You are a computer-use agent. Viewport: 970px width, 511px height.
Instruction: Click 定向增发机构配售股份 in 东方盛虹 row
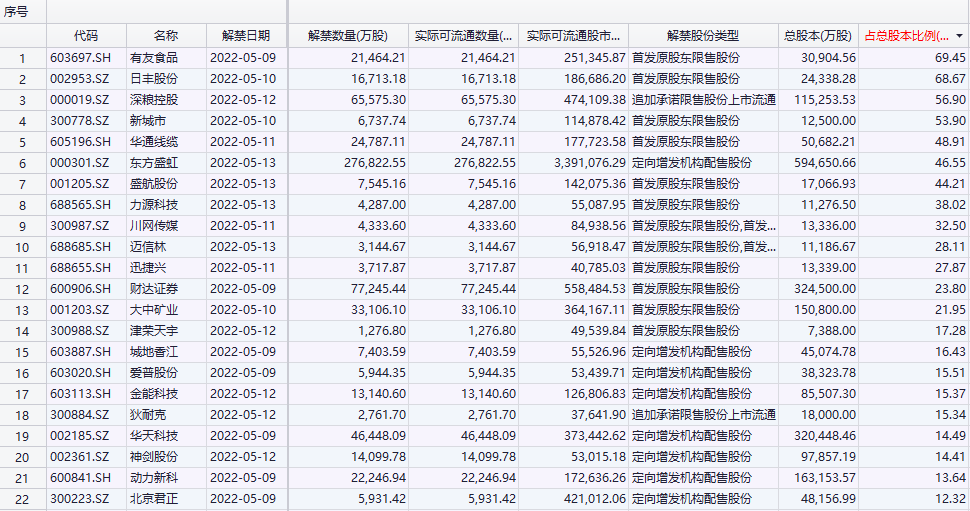click(692, 163)
